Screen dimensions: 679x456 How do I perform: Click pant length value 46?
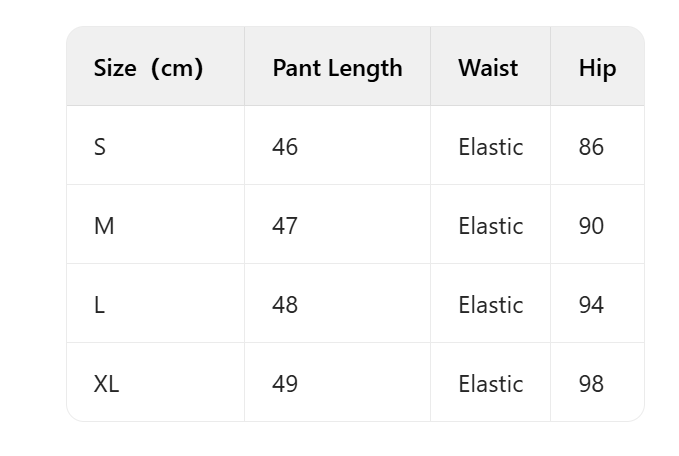point(285,147)
